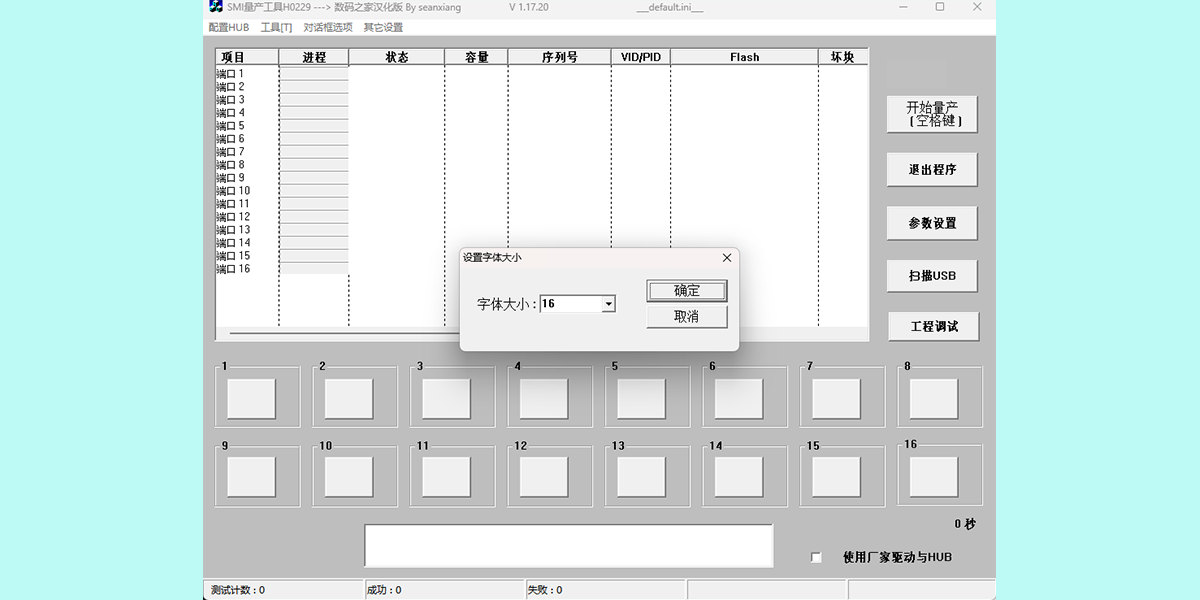Click the port 1 slot box
The image size is (1200, 600).
point(251,399)
